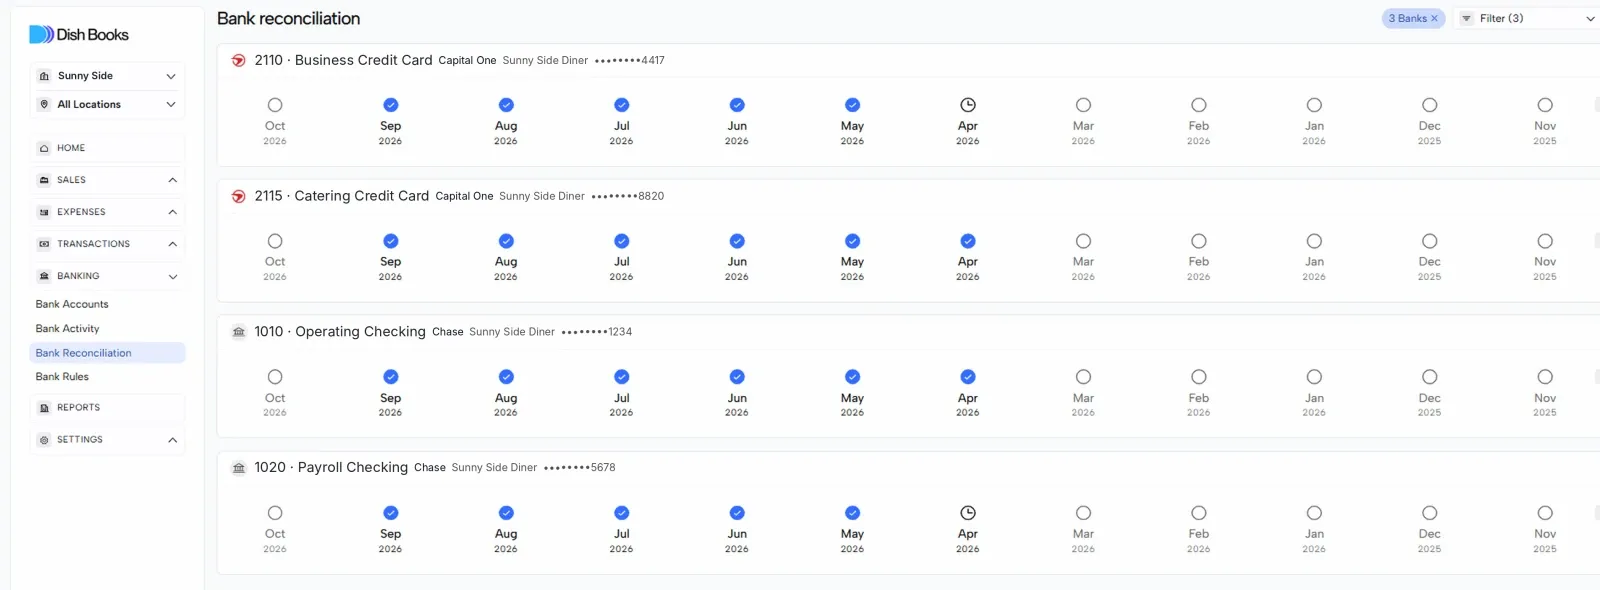Toggle the Settings section chevron
Viewport: 1600px width, 590px height.
(172, 440)
